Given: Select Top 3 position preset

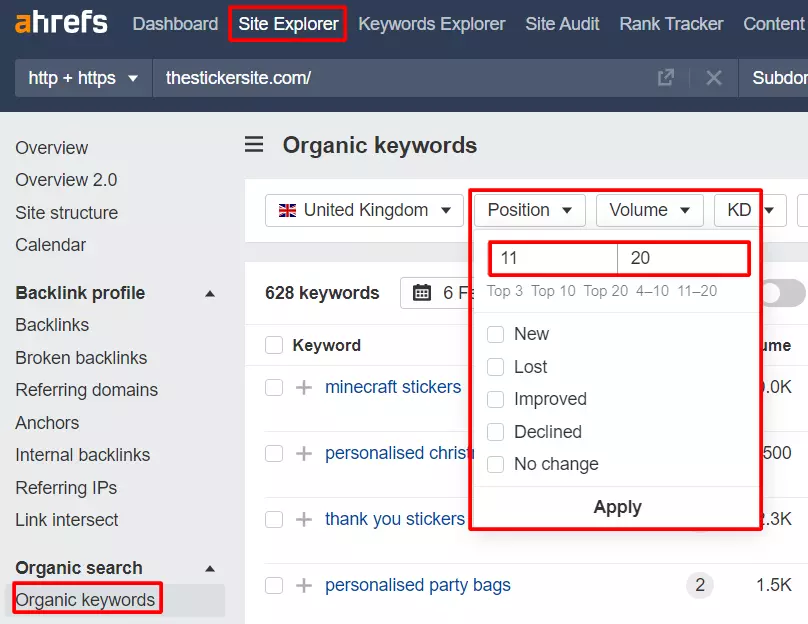Looking at the screenshot, I should click(x=505, y=291).
